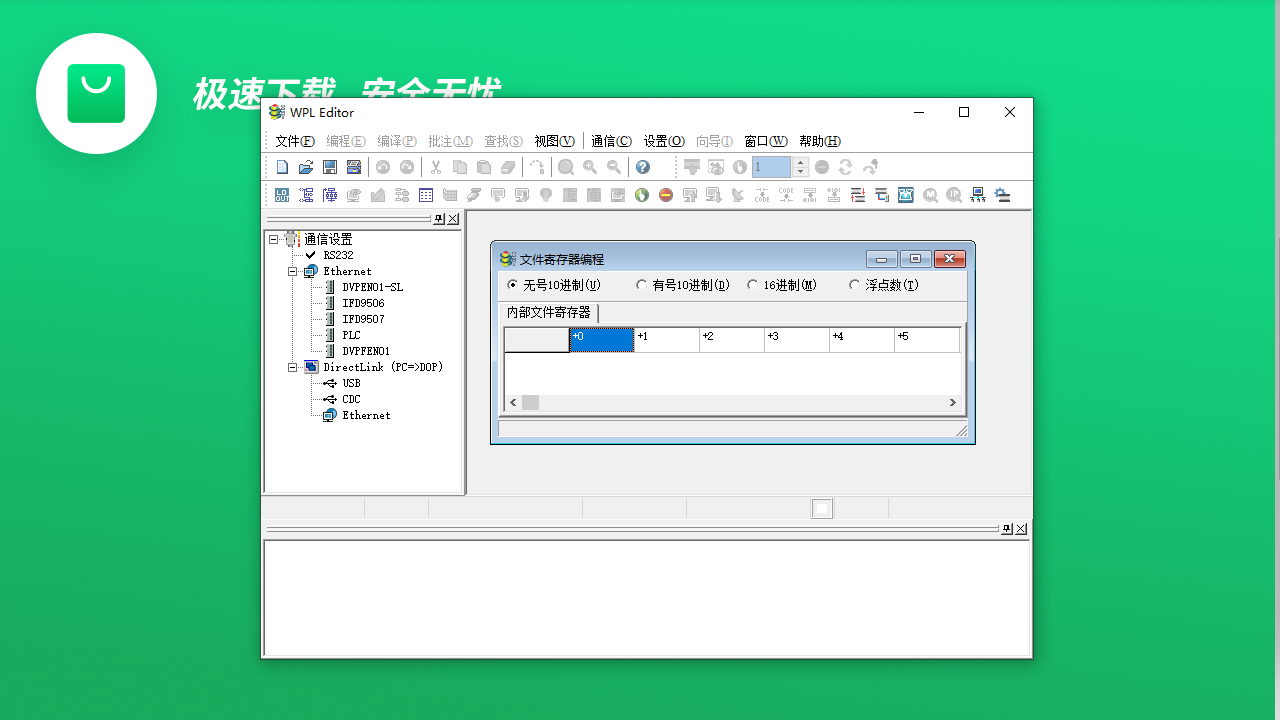Select Ethernet under DirectLink
Image resolution: width=1280 pixels, height=720 pixels.
coord(366,415)
